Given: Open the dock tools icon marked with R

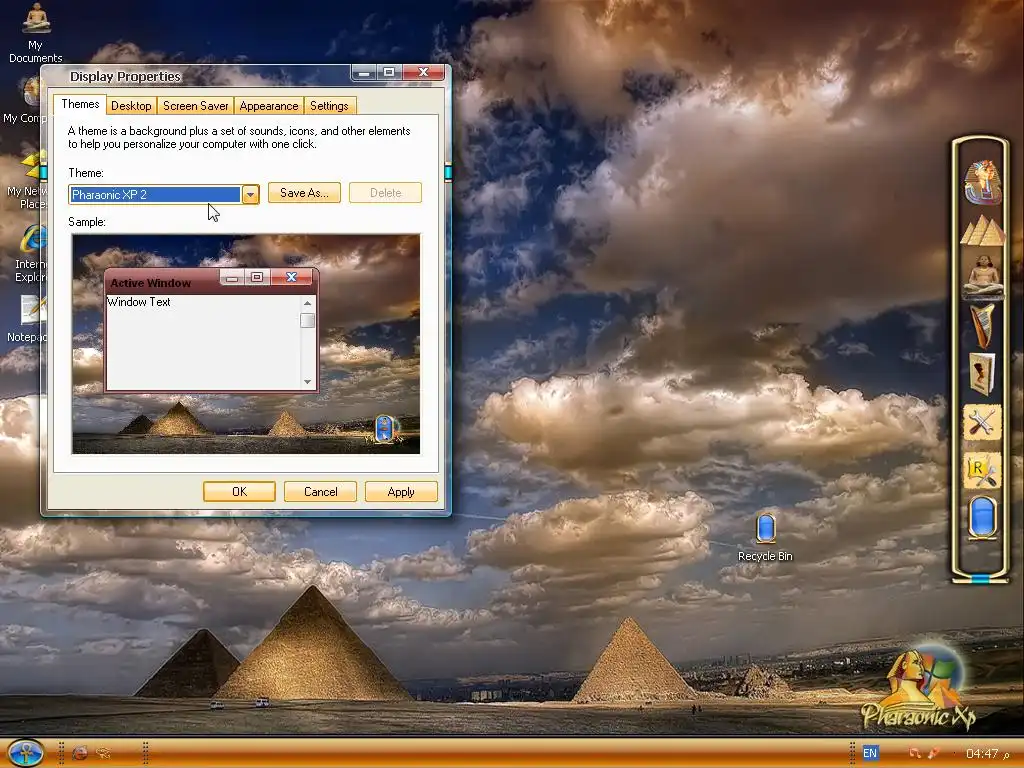Looking at the screenshot, I should (982, 471).
